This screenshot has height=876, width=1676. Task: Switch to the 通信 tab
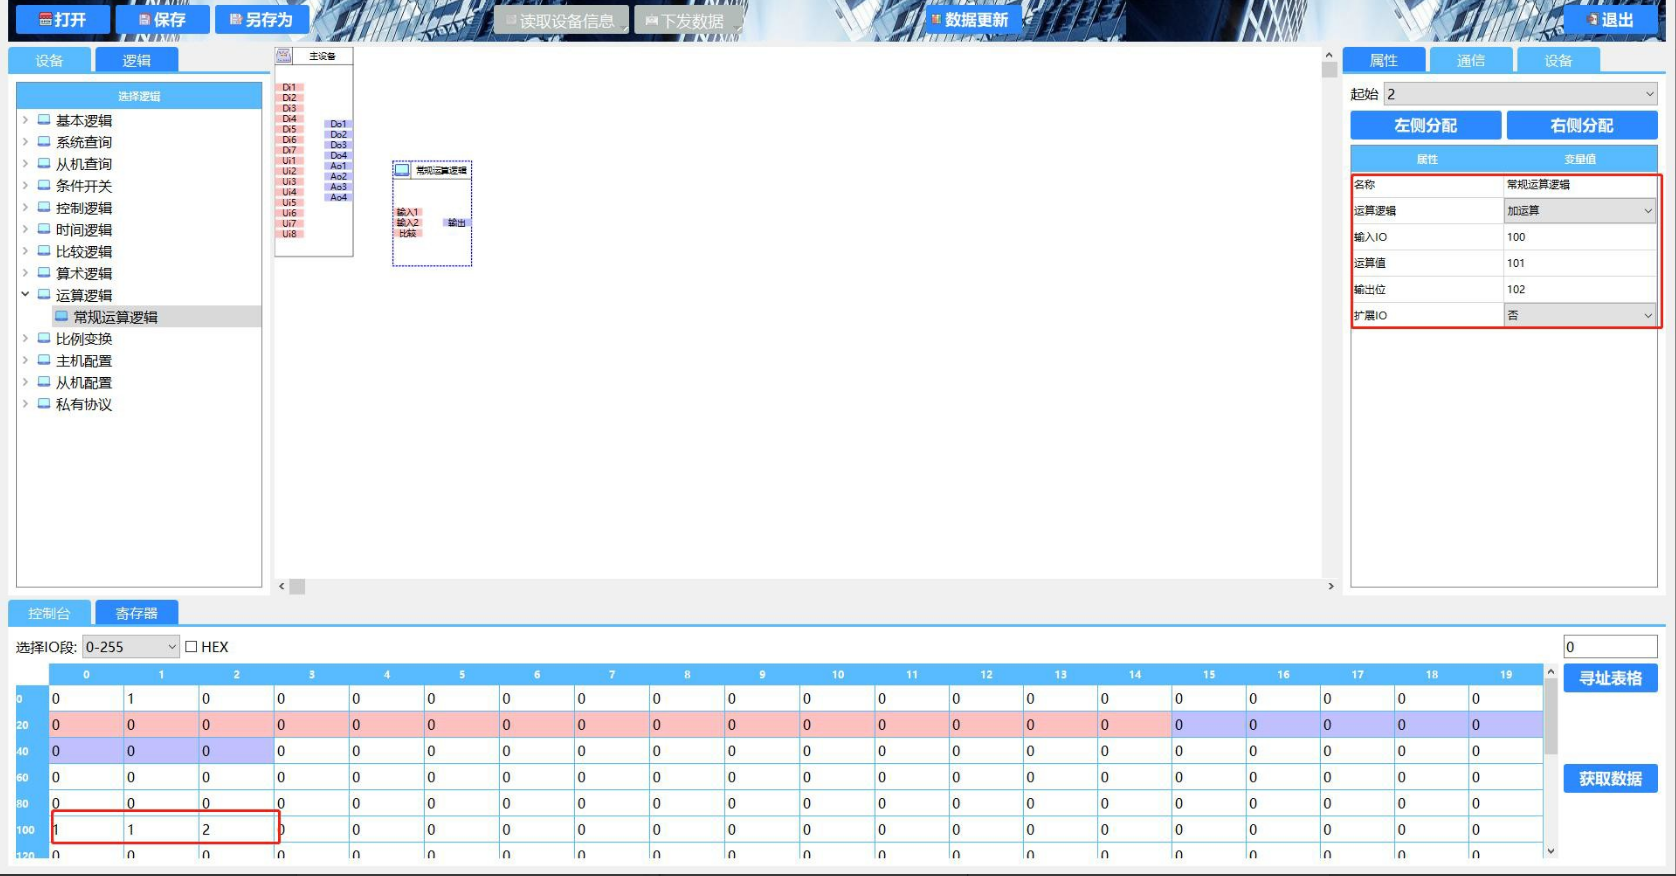(1470, 61)
